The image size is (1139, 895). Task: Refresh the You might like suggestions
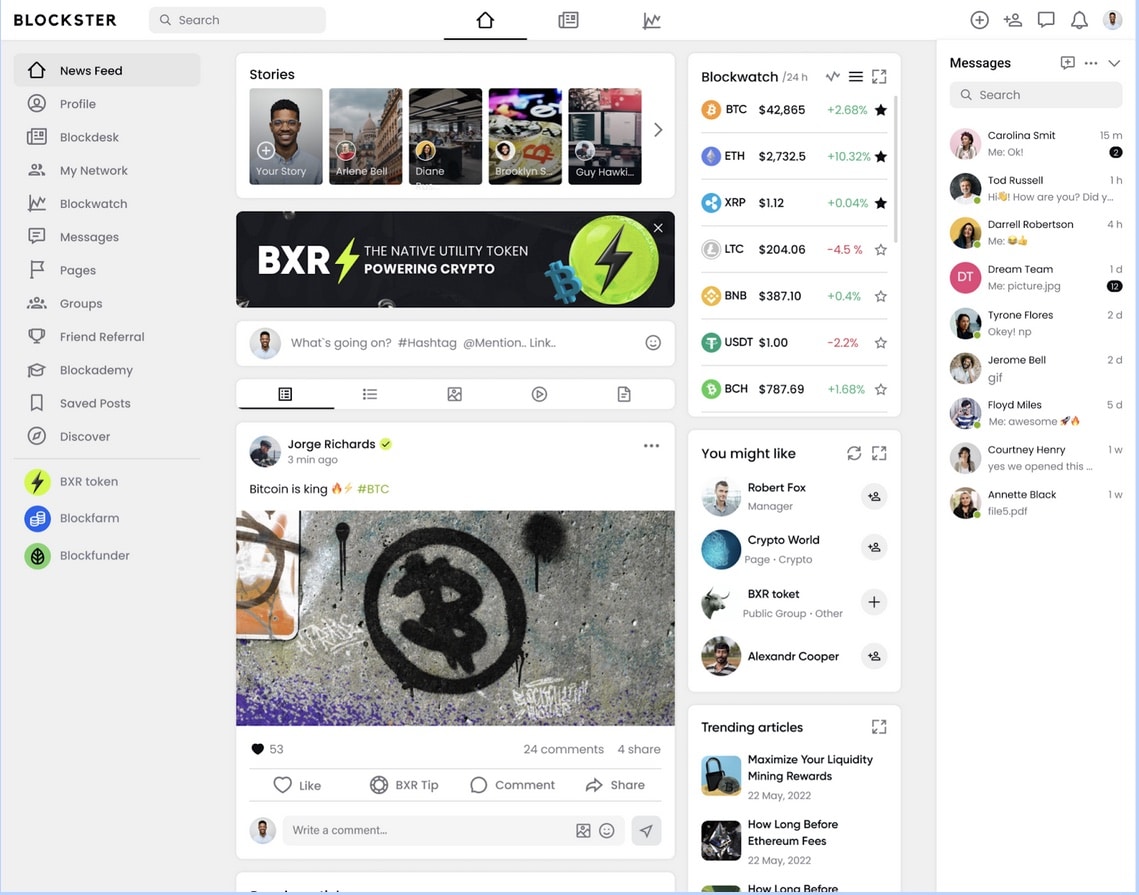tap(853, 453)
